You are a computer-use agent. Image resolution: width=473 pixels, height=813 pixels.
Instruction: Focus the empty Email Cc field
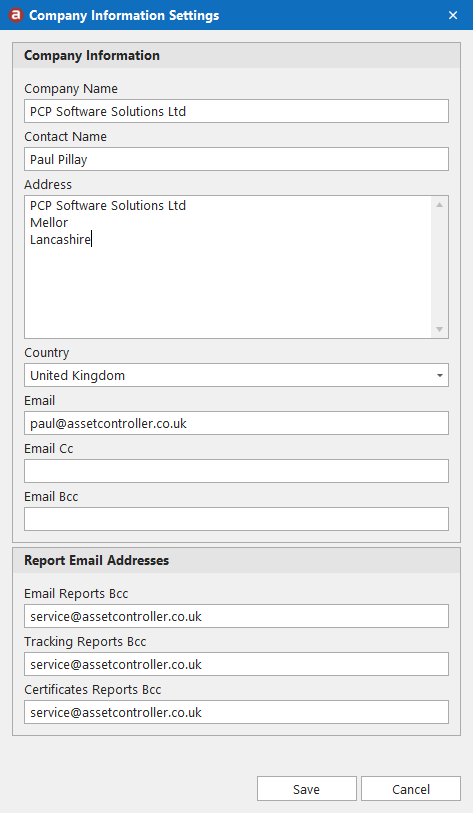coord(236,471)
